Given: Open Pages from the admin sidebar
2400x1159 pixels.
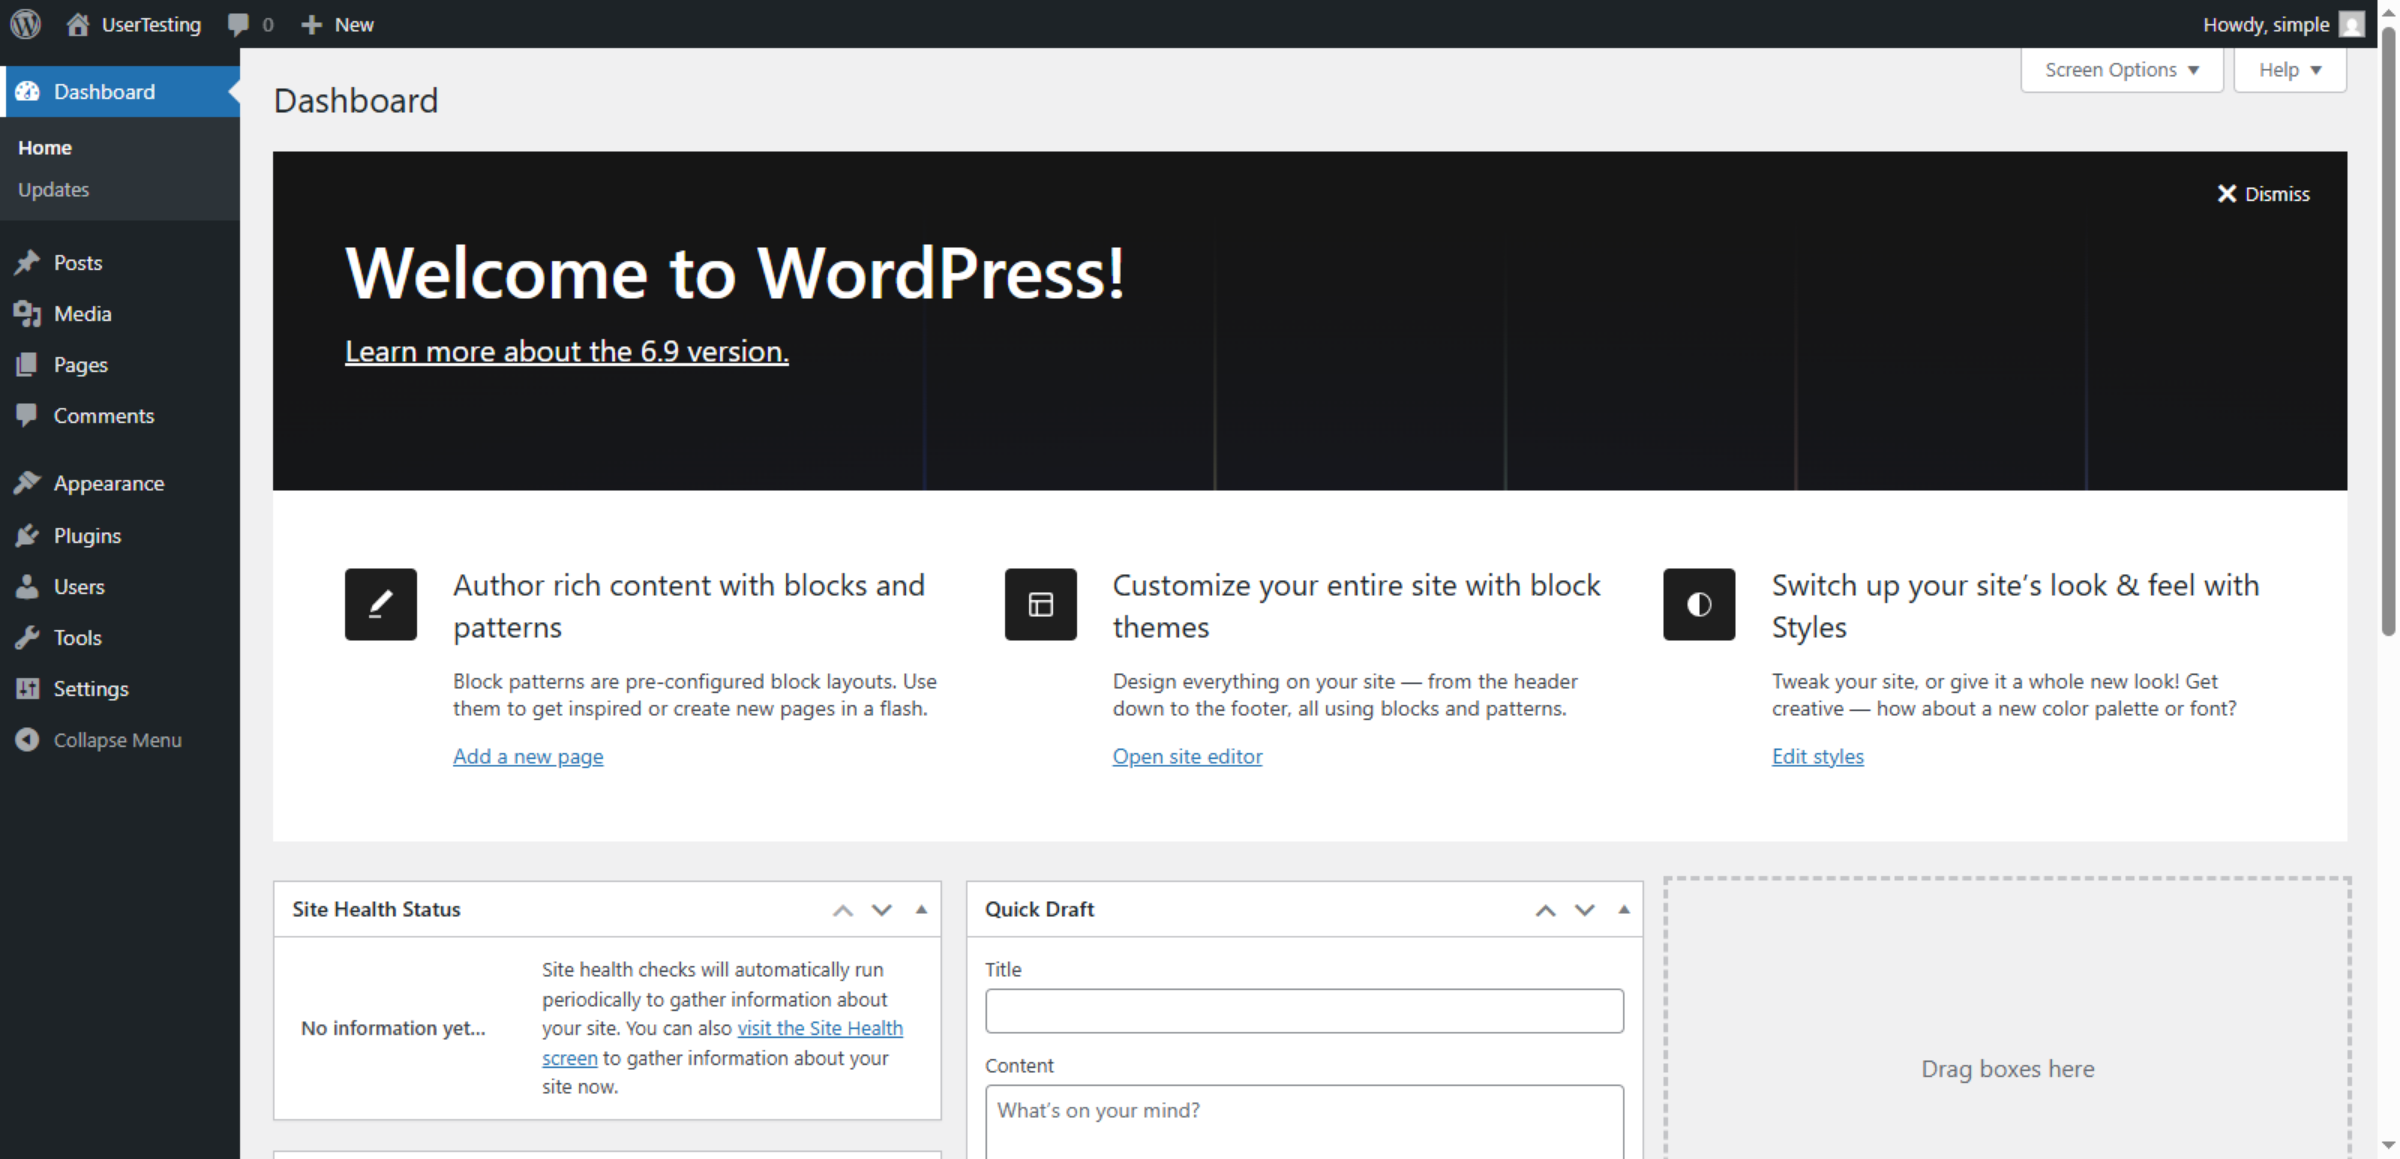Looking at the screenshot, I should [80, 364].
